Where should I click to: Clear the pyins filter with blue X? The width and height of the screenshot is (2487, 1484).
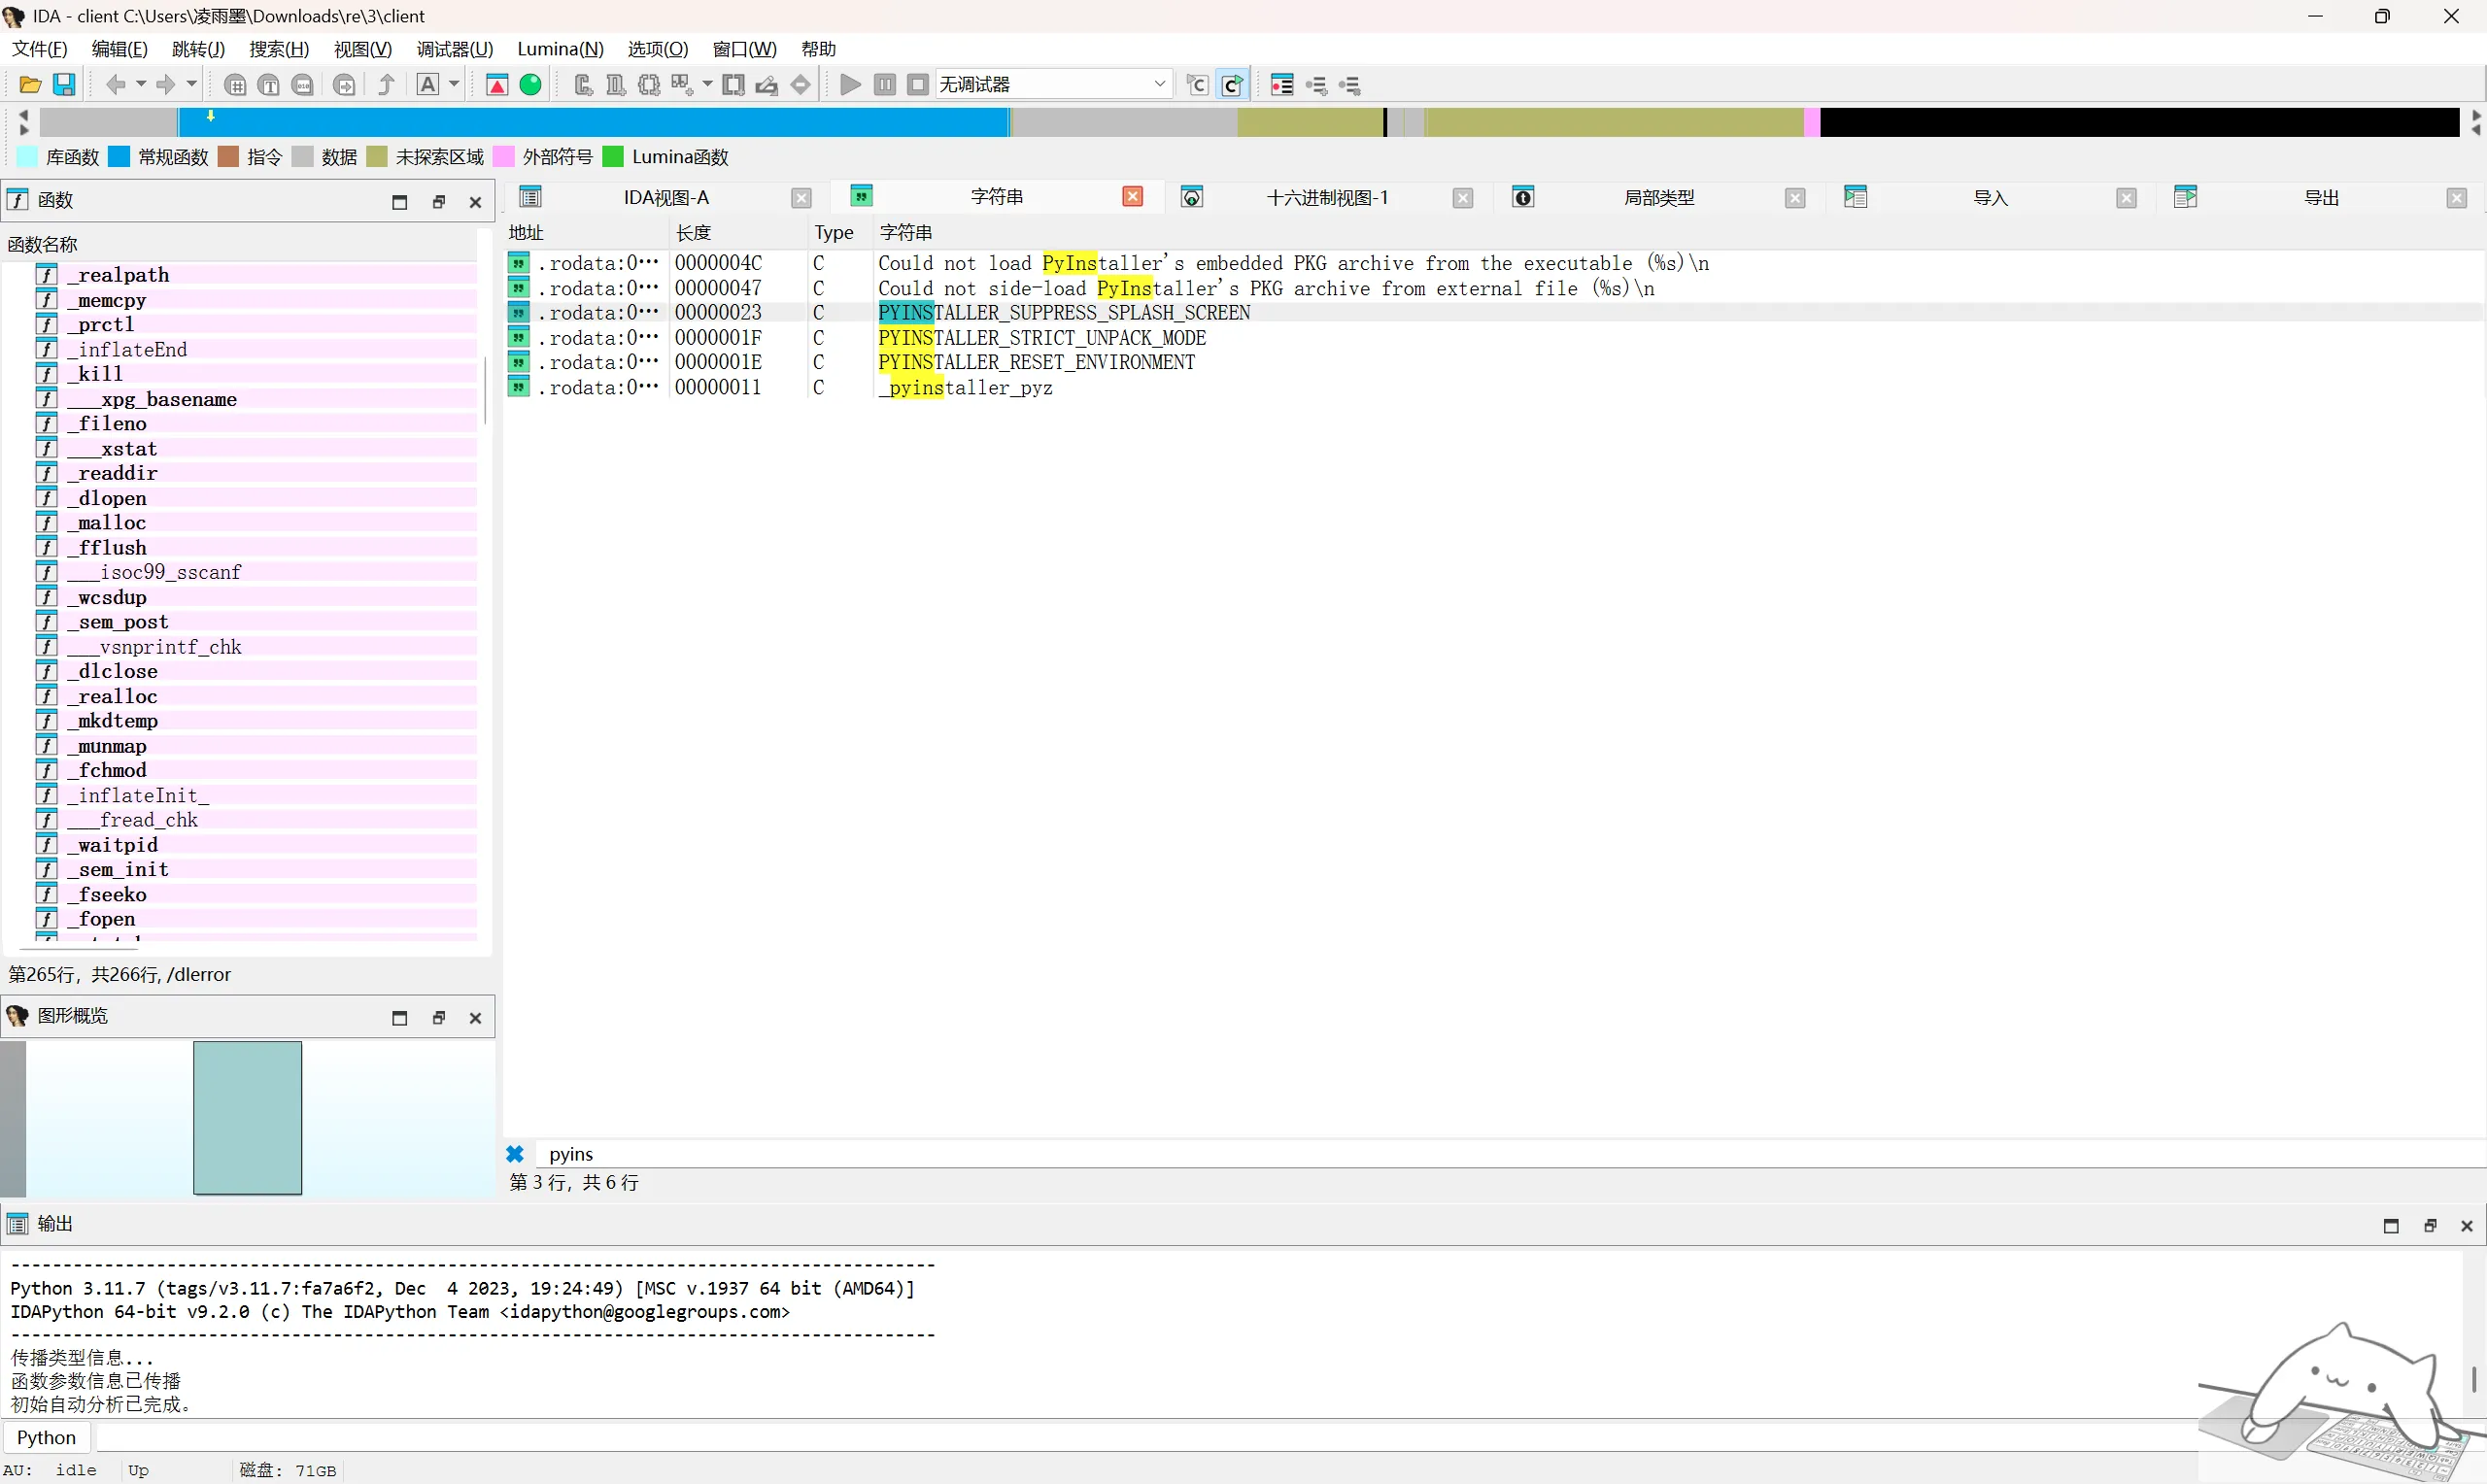pos(515,1154)
